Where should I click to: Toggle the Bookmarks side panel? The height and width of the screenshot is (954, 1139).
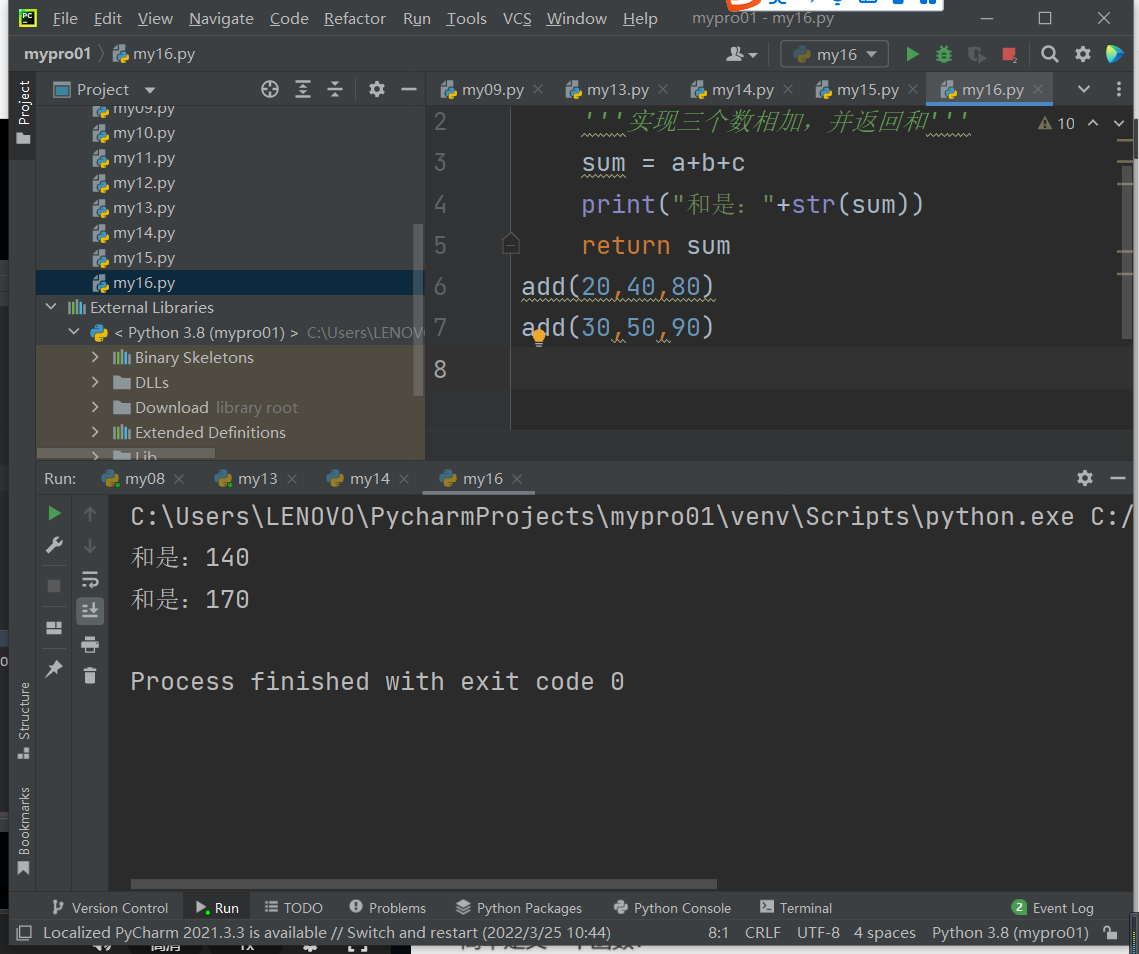point(24,830)
